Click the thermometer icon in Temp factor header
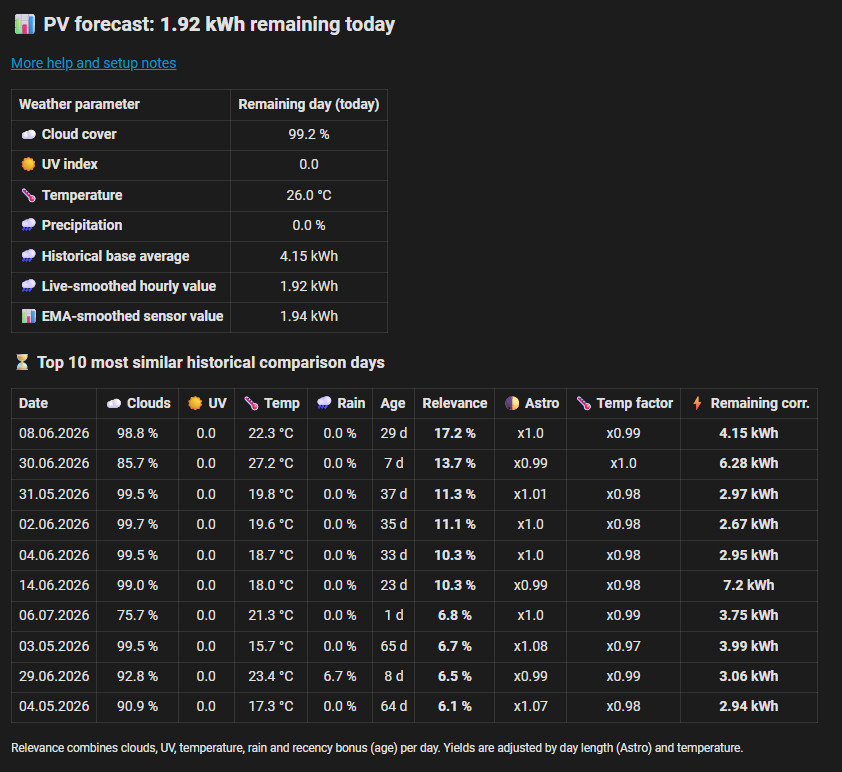This screenshot has width=842, height=772. (584, 403)
